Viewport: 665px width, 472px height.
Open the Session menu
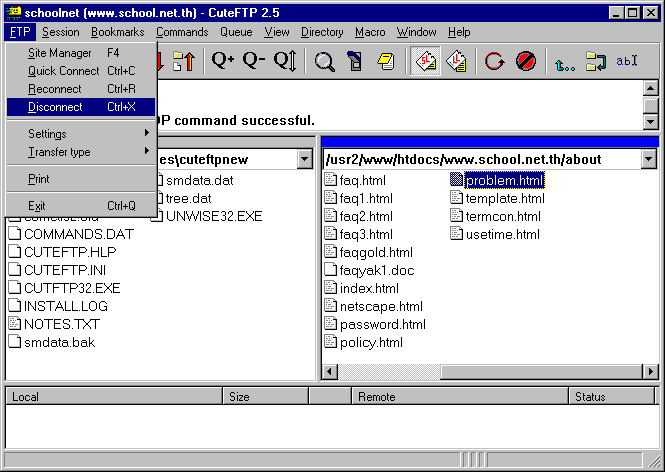(61, 32)
